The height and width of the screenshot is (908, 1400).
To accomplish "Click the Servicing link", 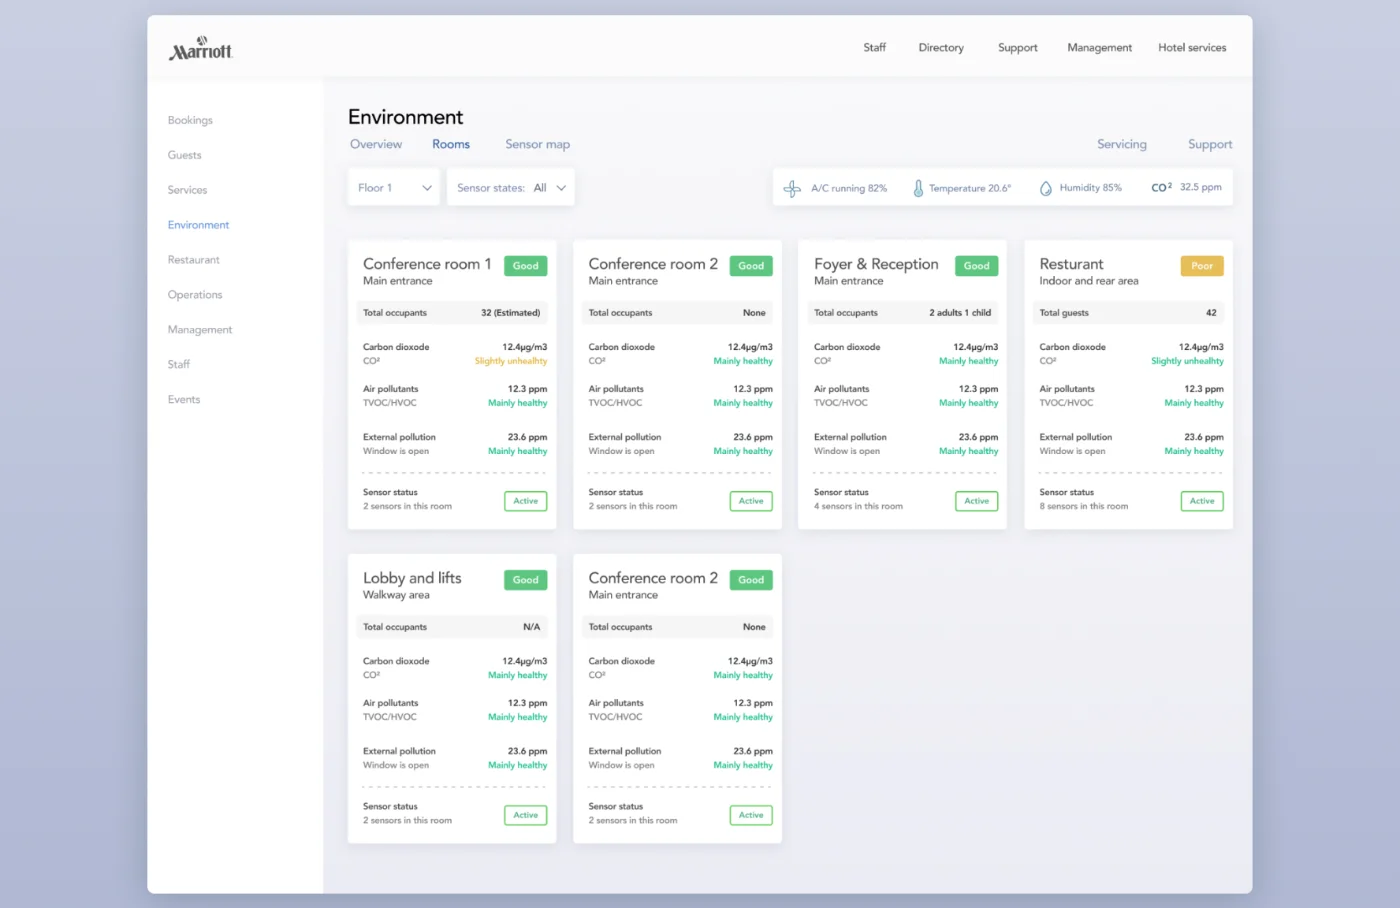I will [x=1121, y=144].
